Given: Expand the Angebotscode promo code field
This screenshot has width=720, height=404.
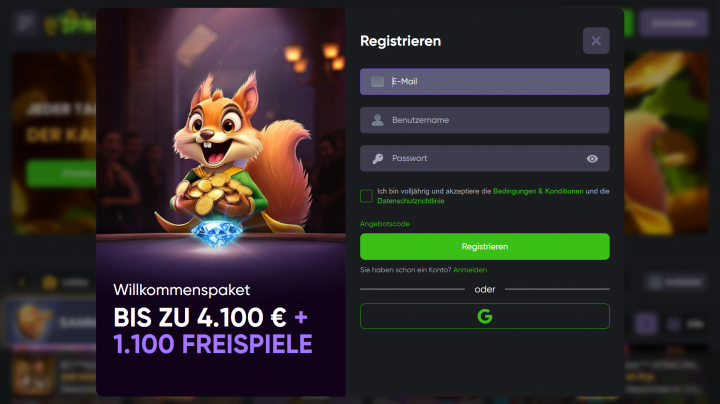Looking at the screenshot, I should pyautogui.click(x=384, y=224).
